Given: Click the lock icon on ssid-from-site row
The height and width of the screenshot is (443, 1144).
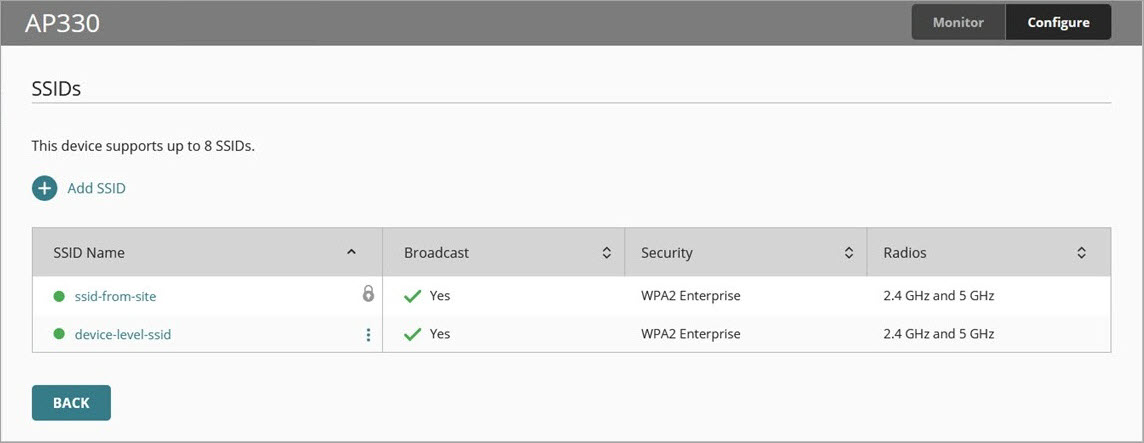Looking at the screenshot, I should coord(368,294).
